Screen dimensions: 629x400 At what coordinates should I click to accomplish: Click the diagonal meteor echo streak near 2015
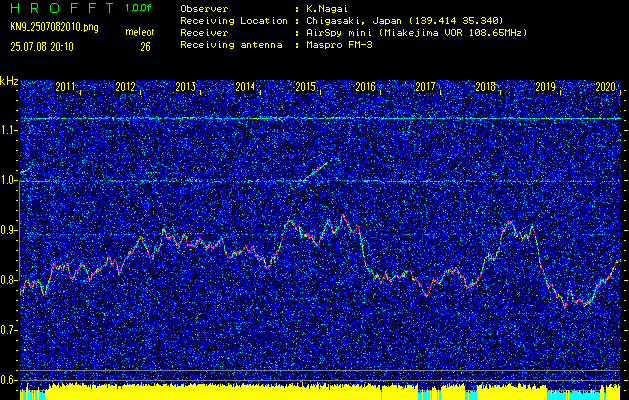tap(314, 172)
